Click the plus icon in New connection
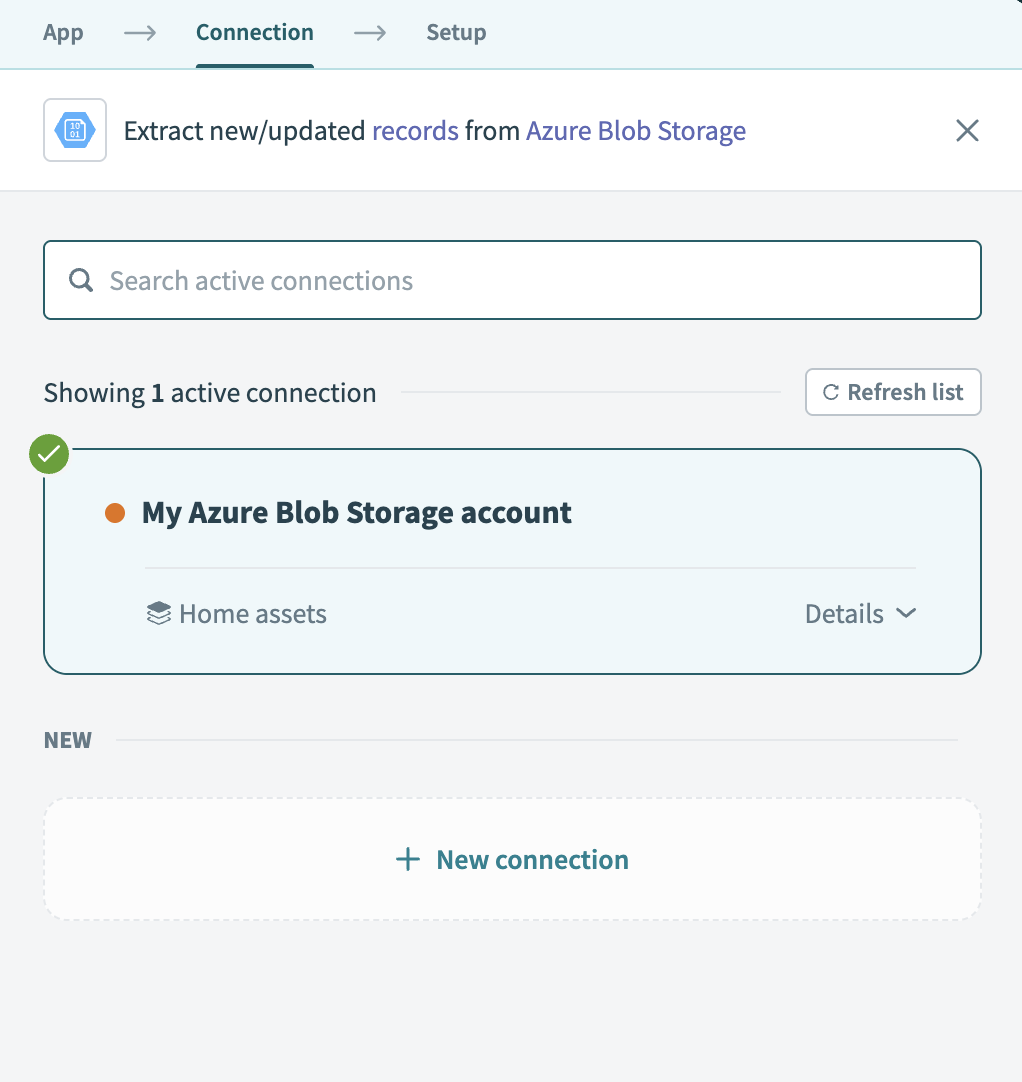 tap(408, 859)
